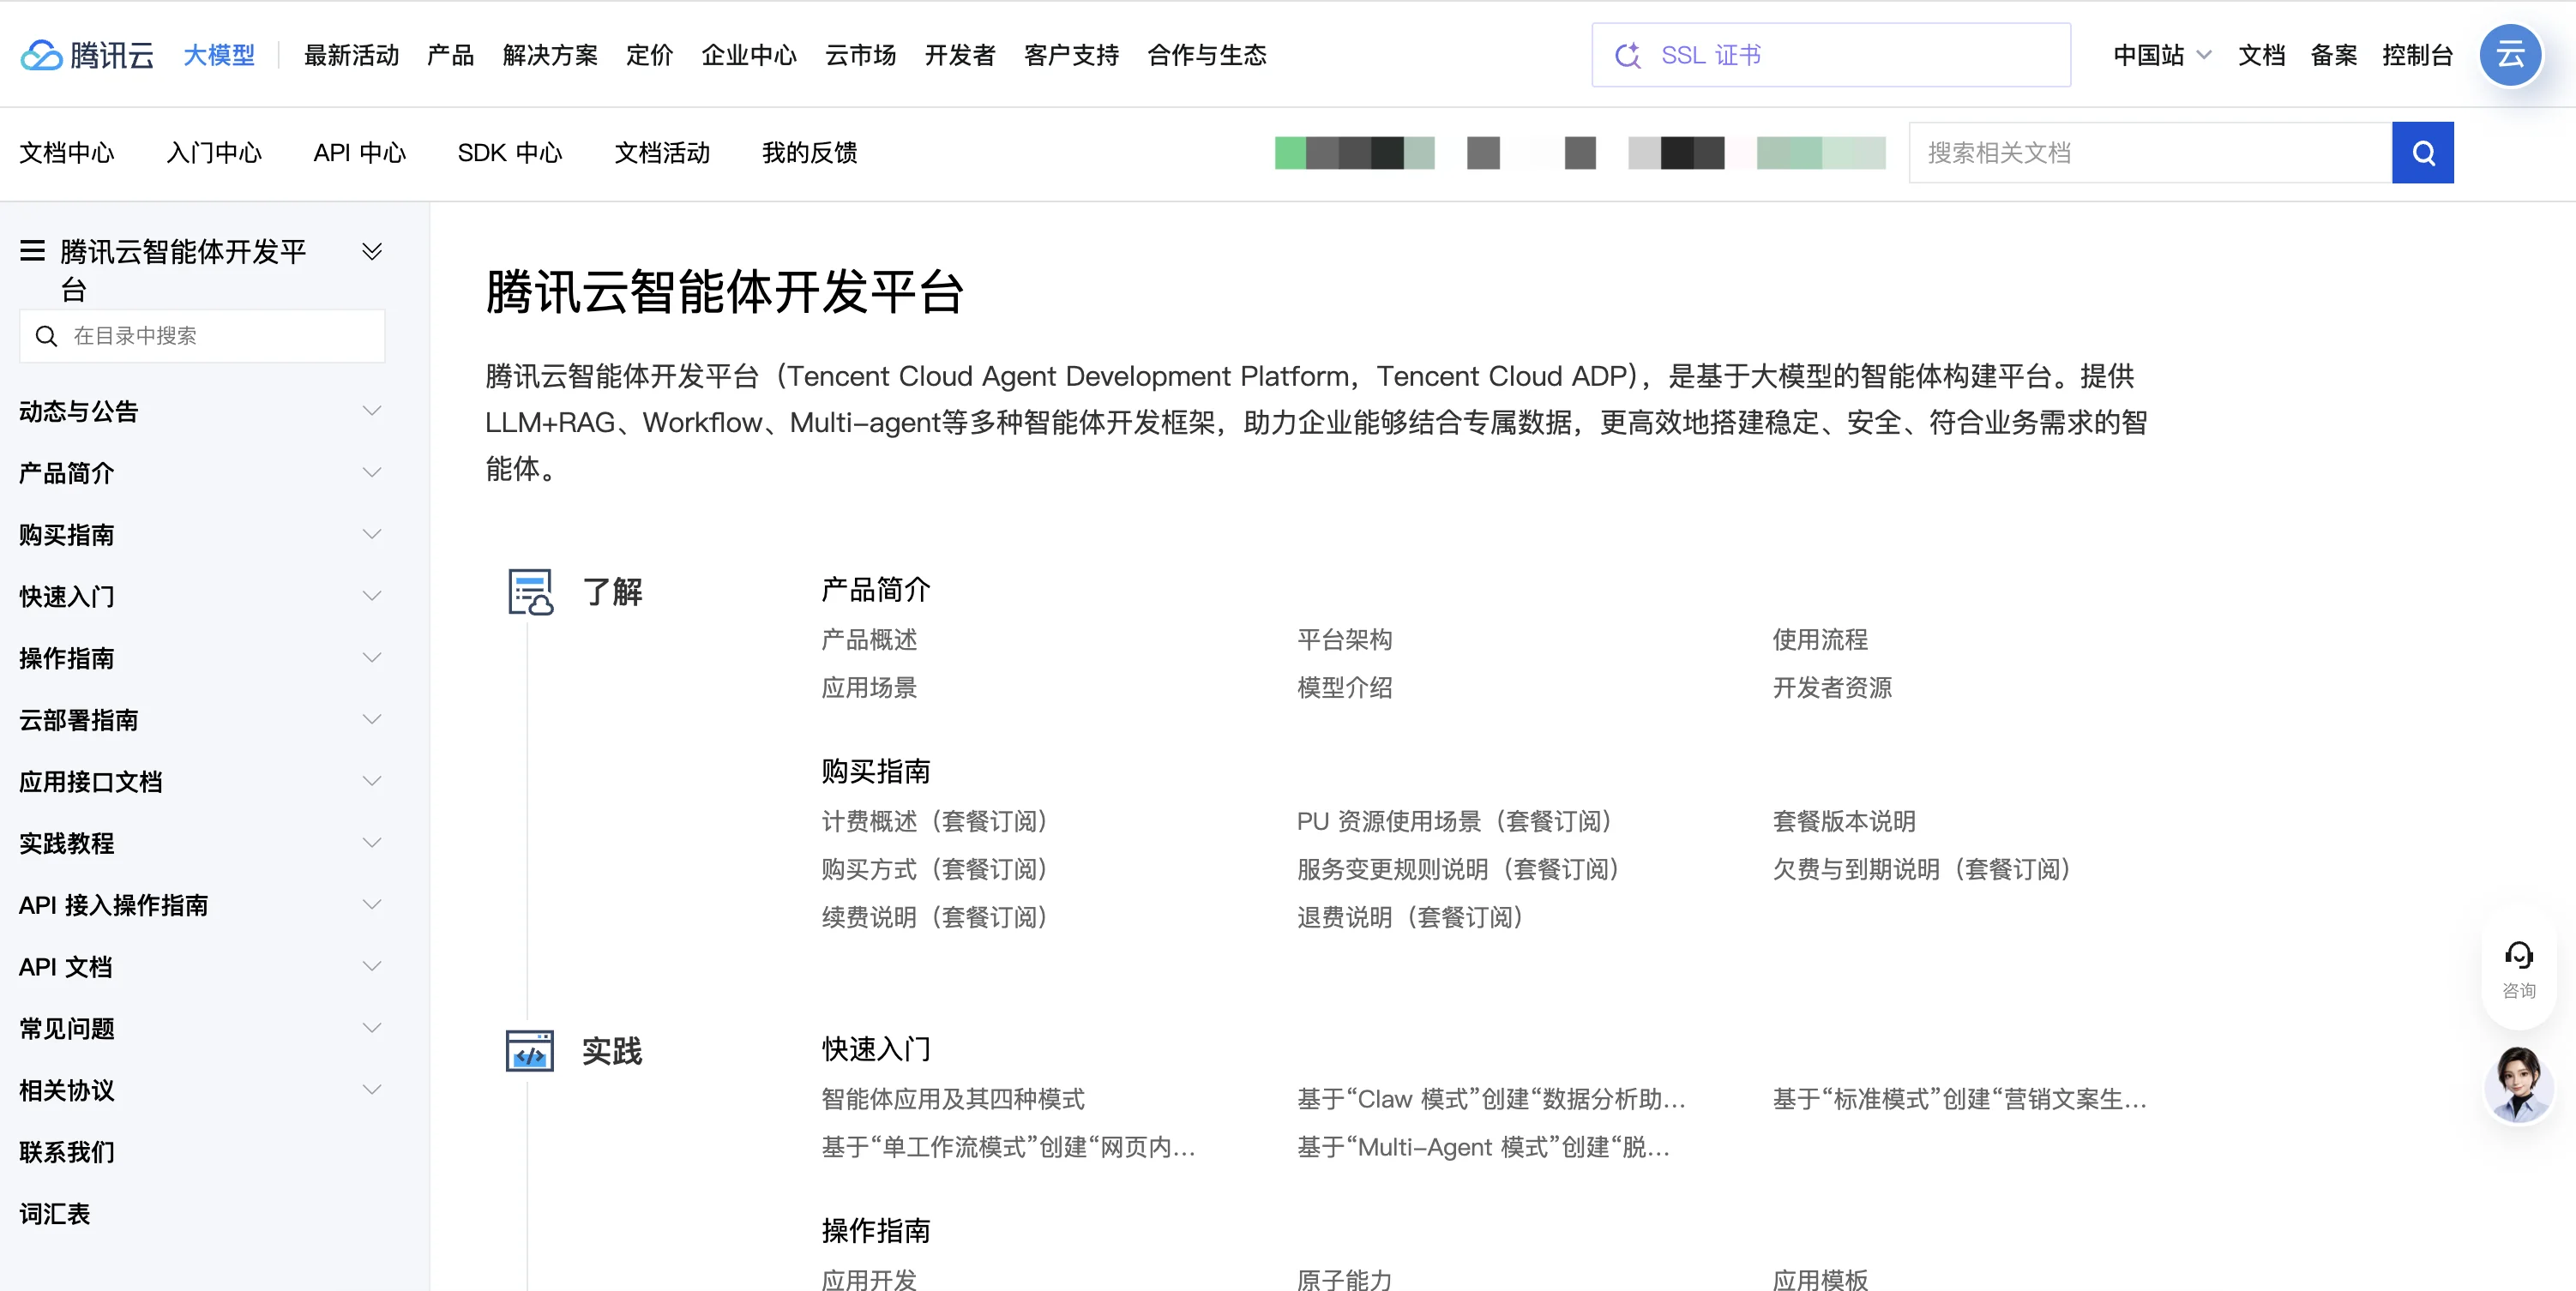
Task: Open the 开发者资源 link
Action: [1832, 688]
